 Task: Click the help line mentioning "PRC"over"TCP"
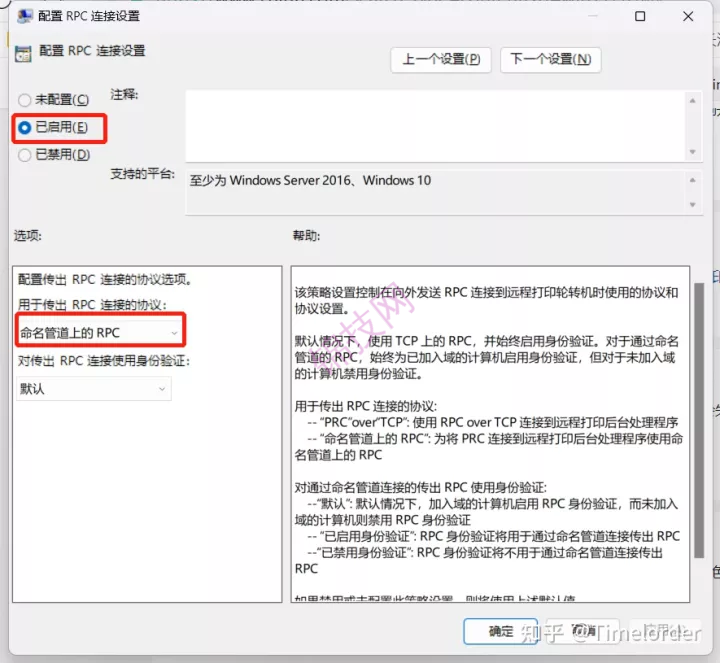tap(493, 422)
